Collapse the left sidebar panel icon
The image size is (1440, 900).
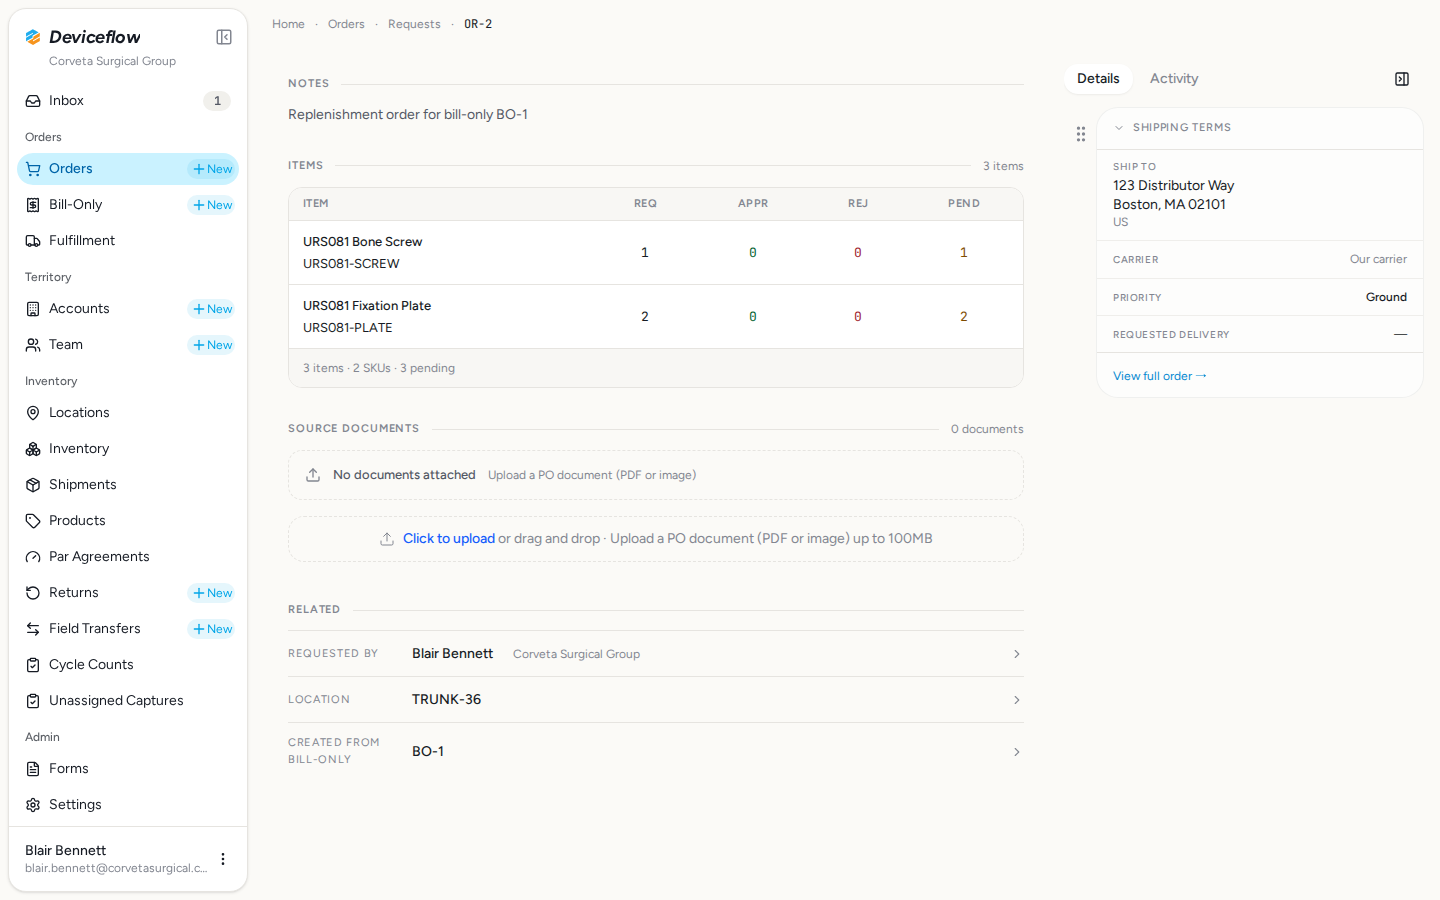[x=224, y=37]
